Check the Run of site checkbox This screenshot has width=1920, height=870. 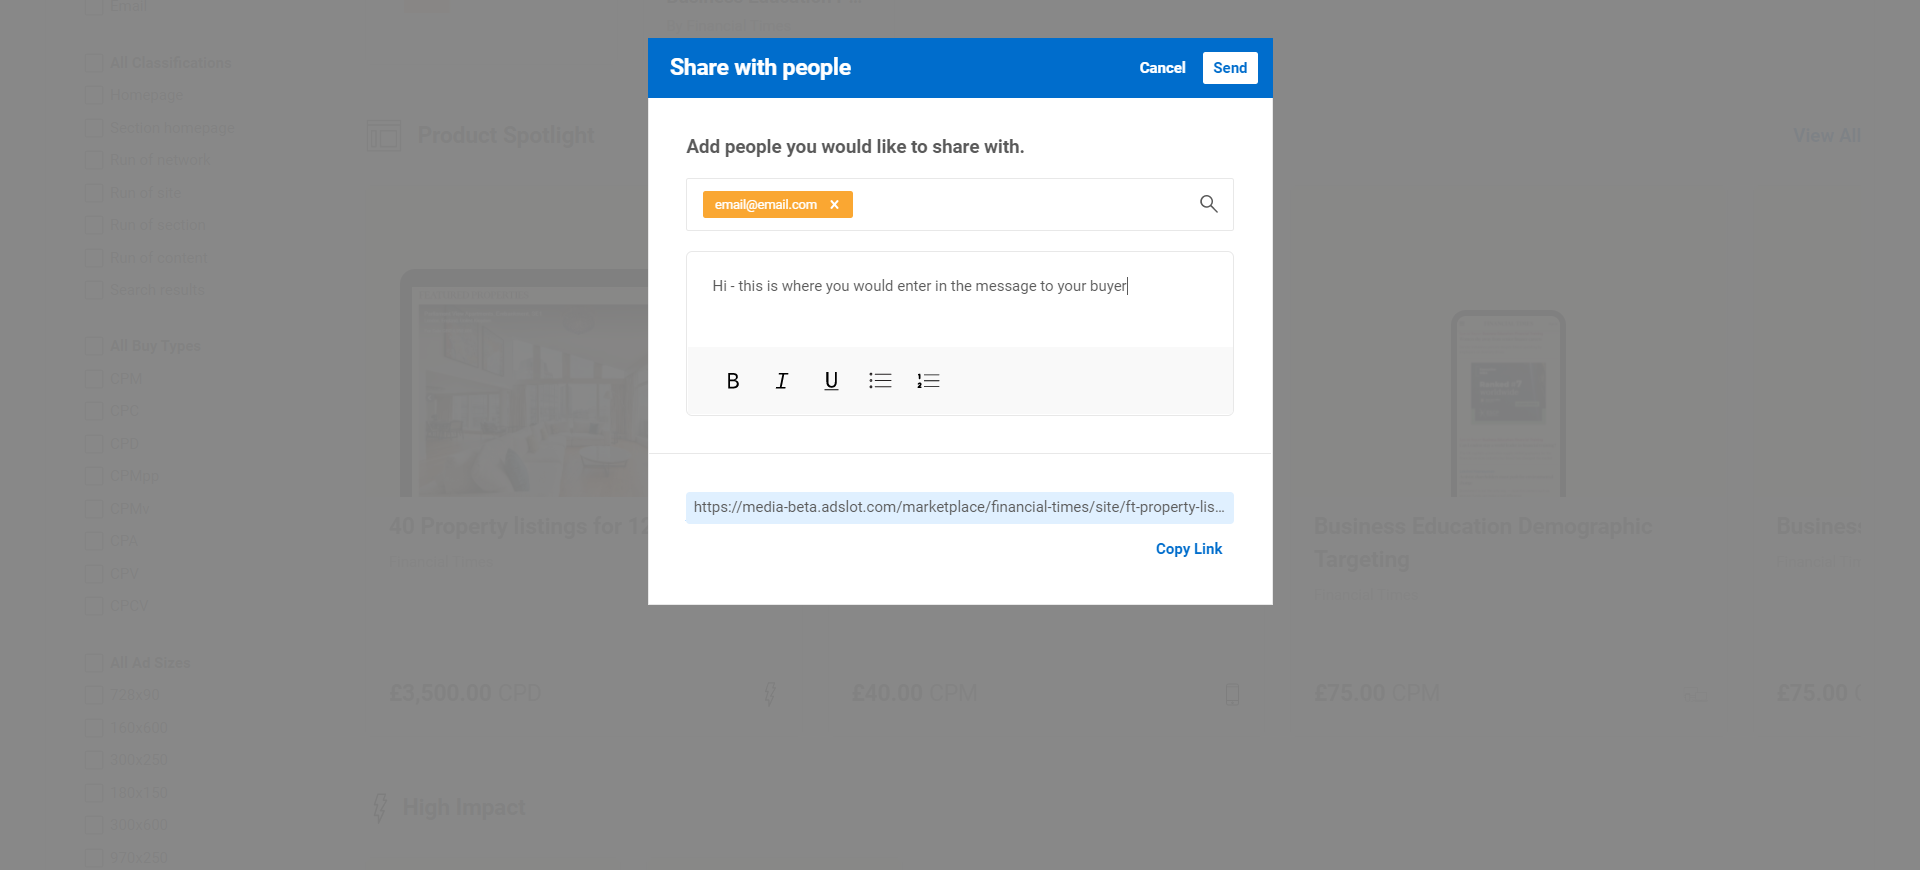95,193
